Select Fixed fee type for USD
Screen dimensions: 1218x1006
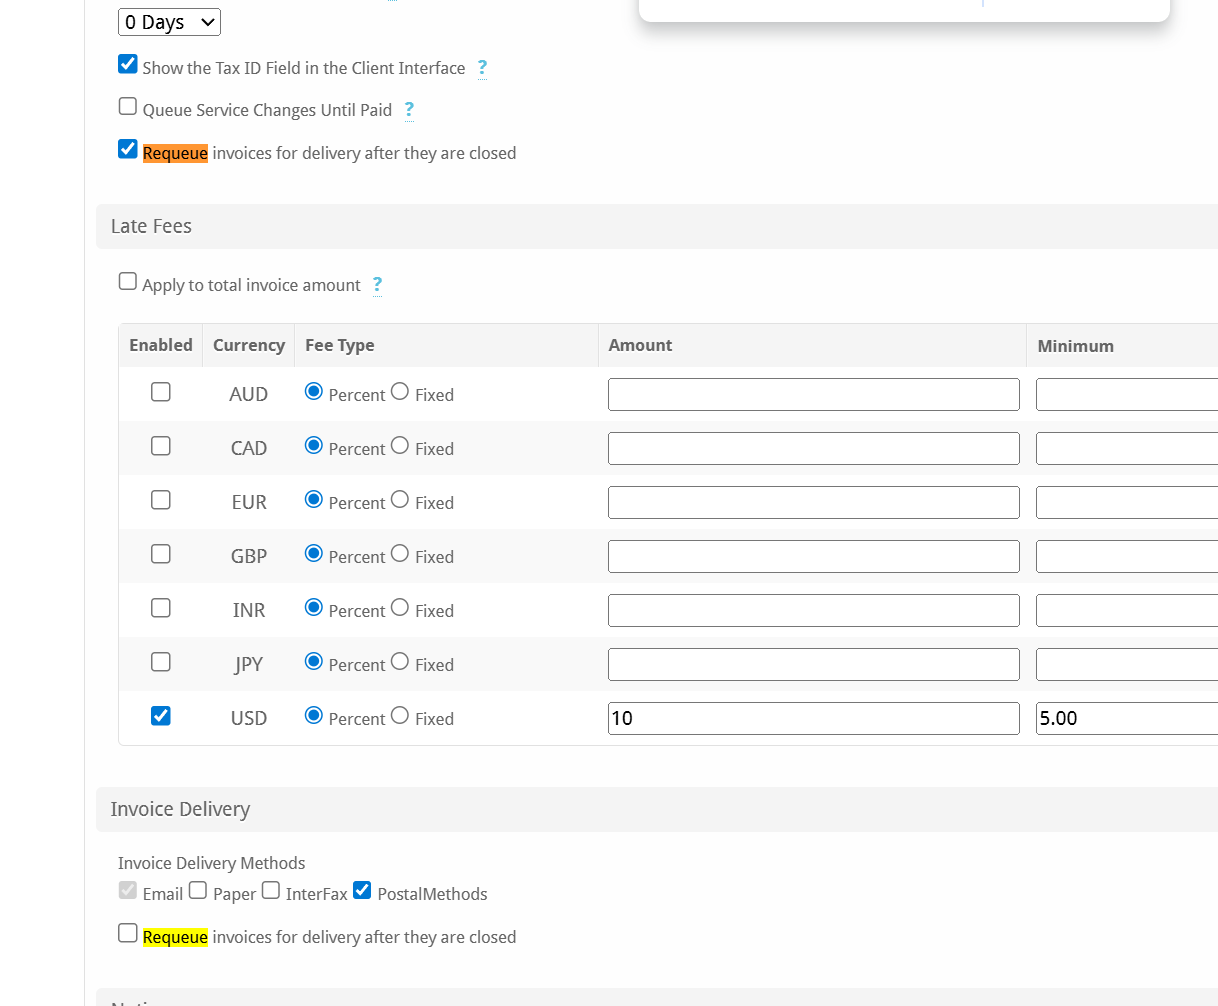point(400,716)
